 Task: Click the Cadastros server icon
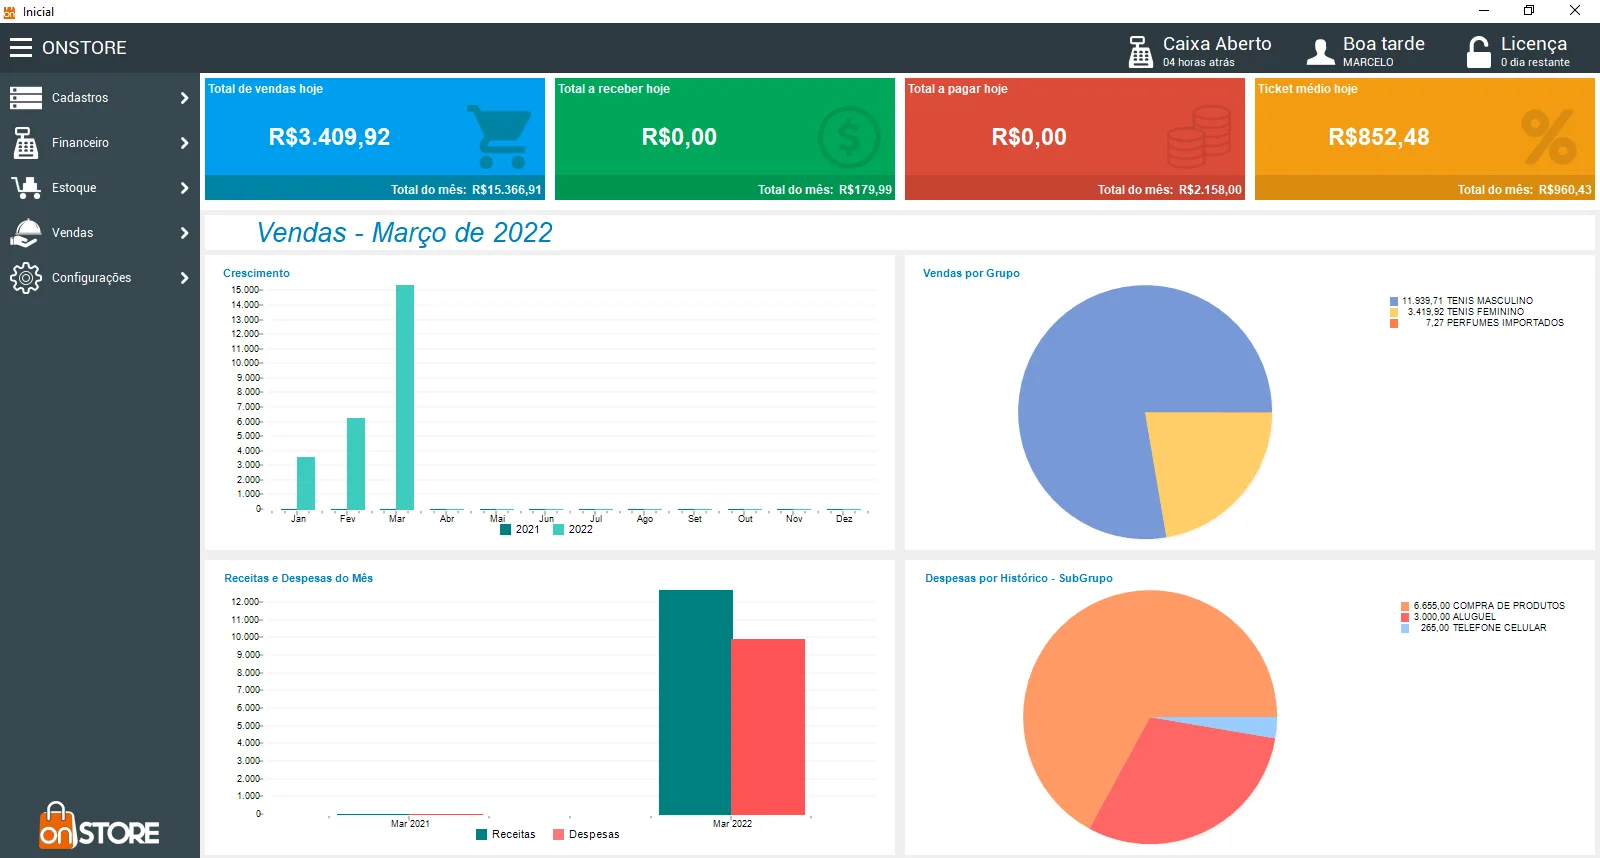pos(25,97)
